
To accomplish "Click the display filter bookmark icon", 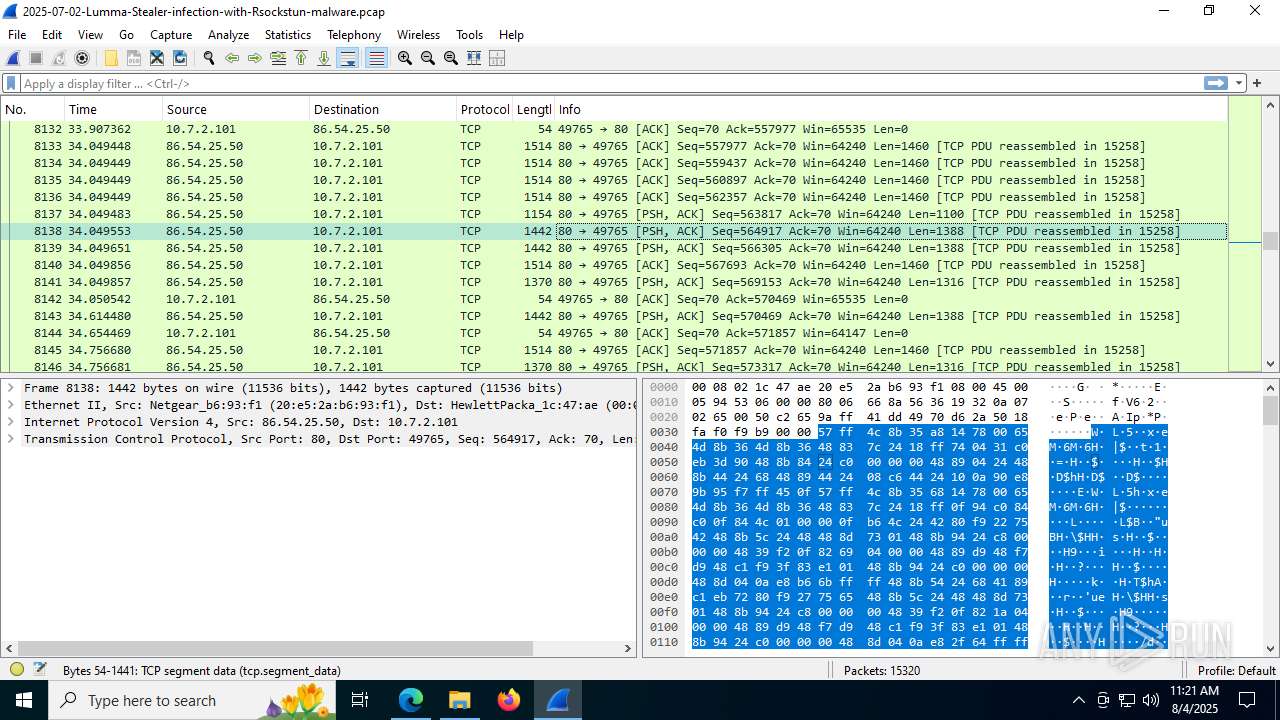I will click(12, 83).
